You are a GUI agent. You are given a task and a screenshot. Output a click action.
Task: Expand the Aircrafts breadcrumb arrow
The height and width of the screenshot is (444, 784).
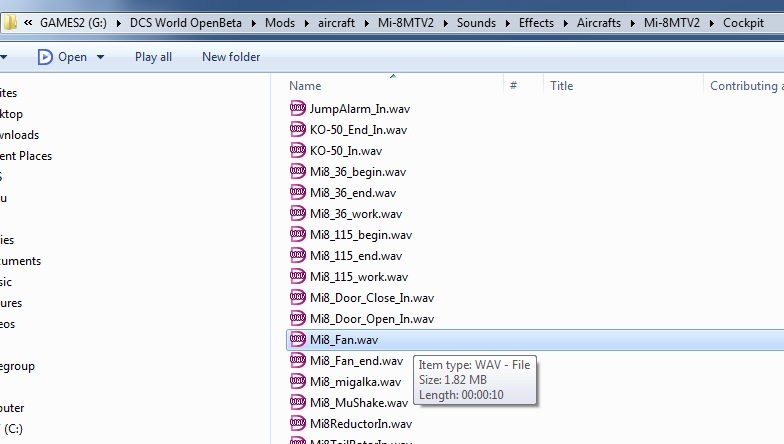(x=632, y=23)
